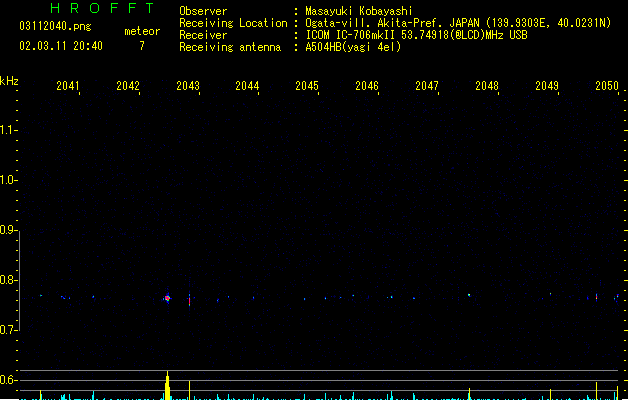629x400 pixels.
Task: Click the 0.8 kHz frequency tick label
Action: 8,280
